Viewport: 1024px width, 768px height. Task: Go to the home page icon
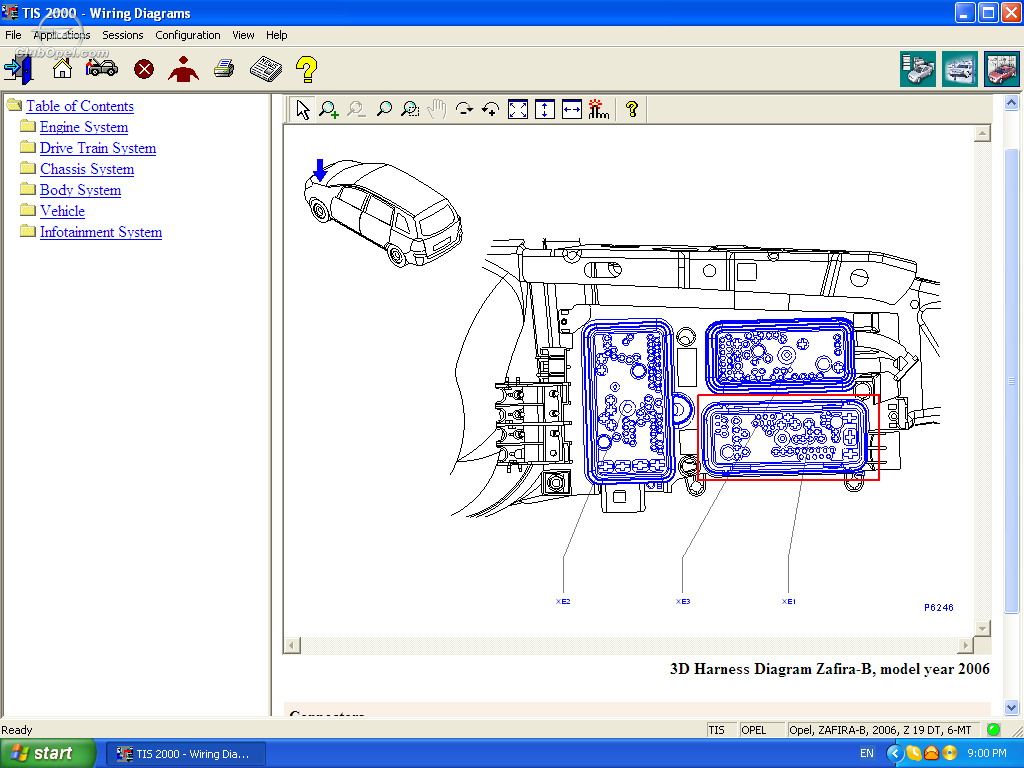coord(62,68)
